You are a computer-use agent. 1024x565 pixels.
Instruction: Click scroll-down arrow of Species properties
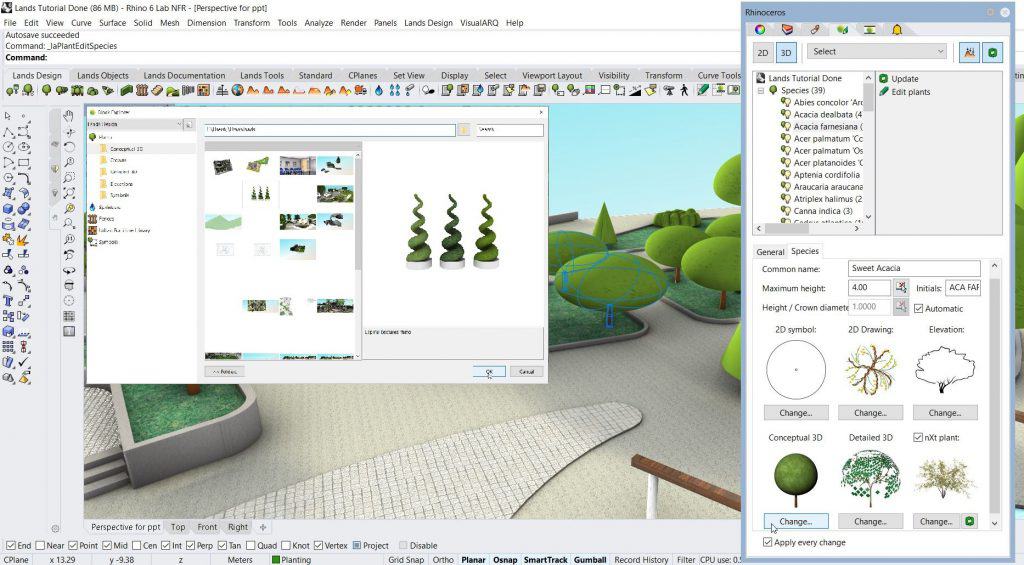point(995,523)
